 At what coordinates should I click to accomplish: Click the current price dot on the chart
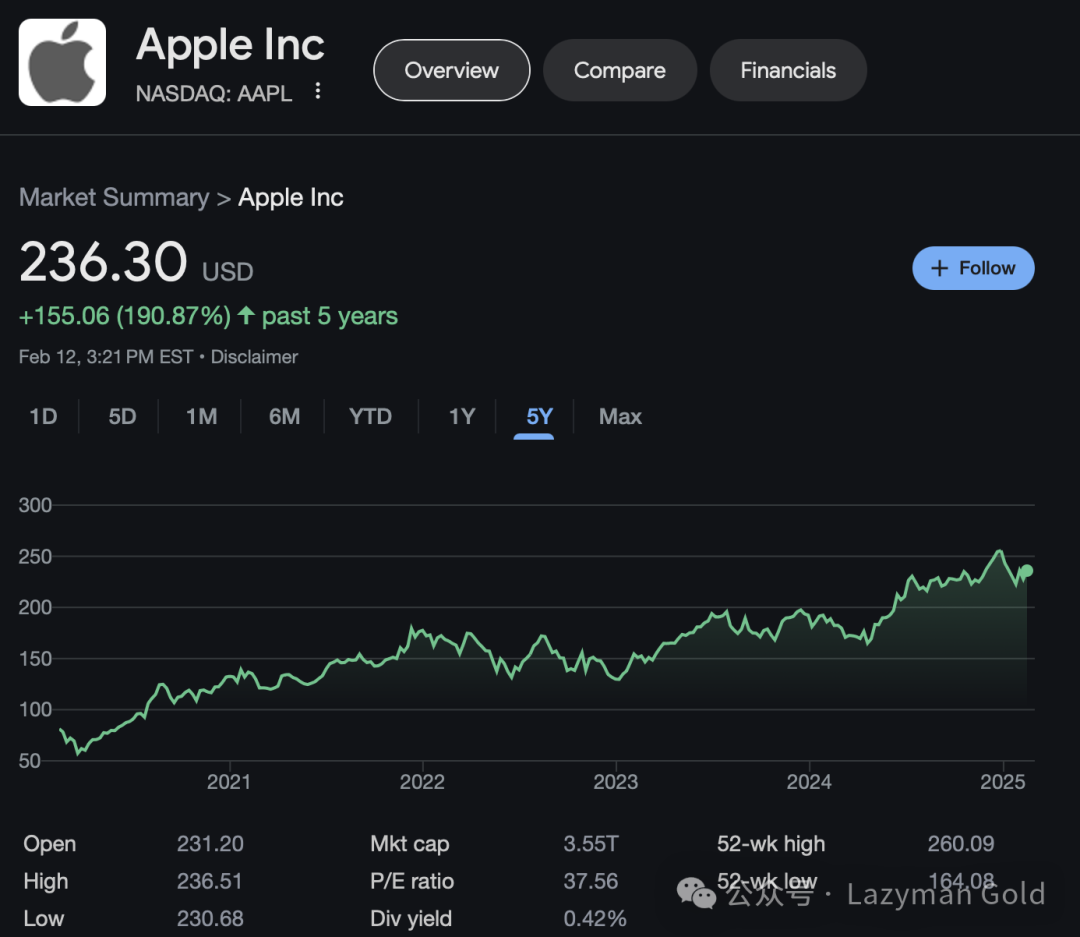pyautogui.click(x=1026, y=570)
